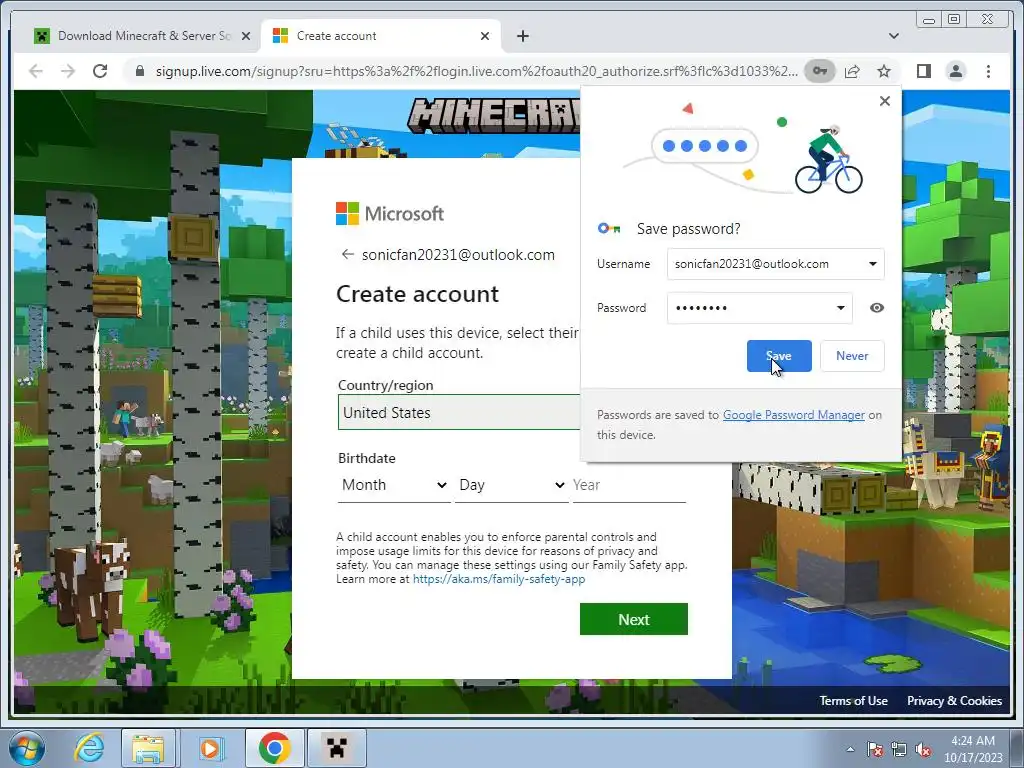Open the birthdate Day dropdown
Image resolution: width=1024 pixels, height=768 pixels.
511,485
